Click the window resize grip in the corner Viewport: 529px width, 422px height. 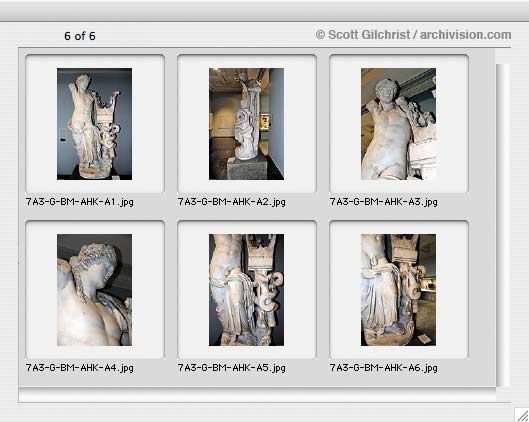(x=522, y=415)
